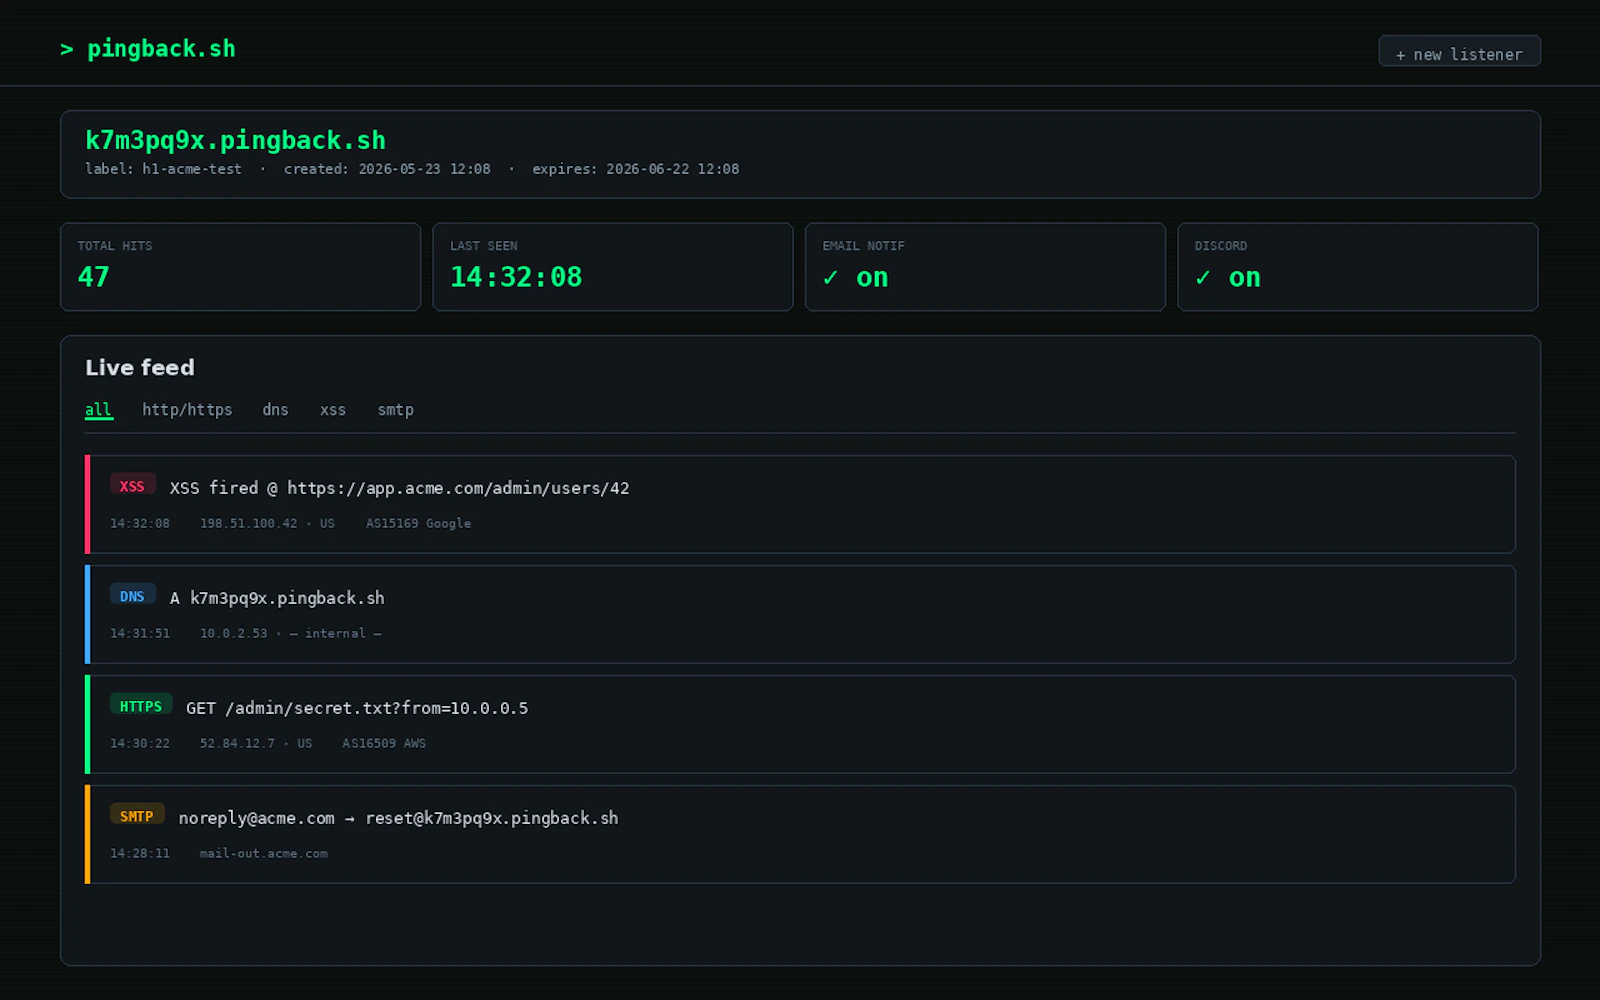Select source IP 52.84.12.7
The width and height of the screenshot is (1600, 1000).
tap(237, 744)
